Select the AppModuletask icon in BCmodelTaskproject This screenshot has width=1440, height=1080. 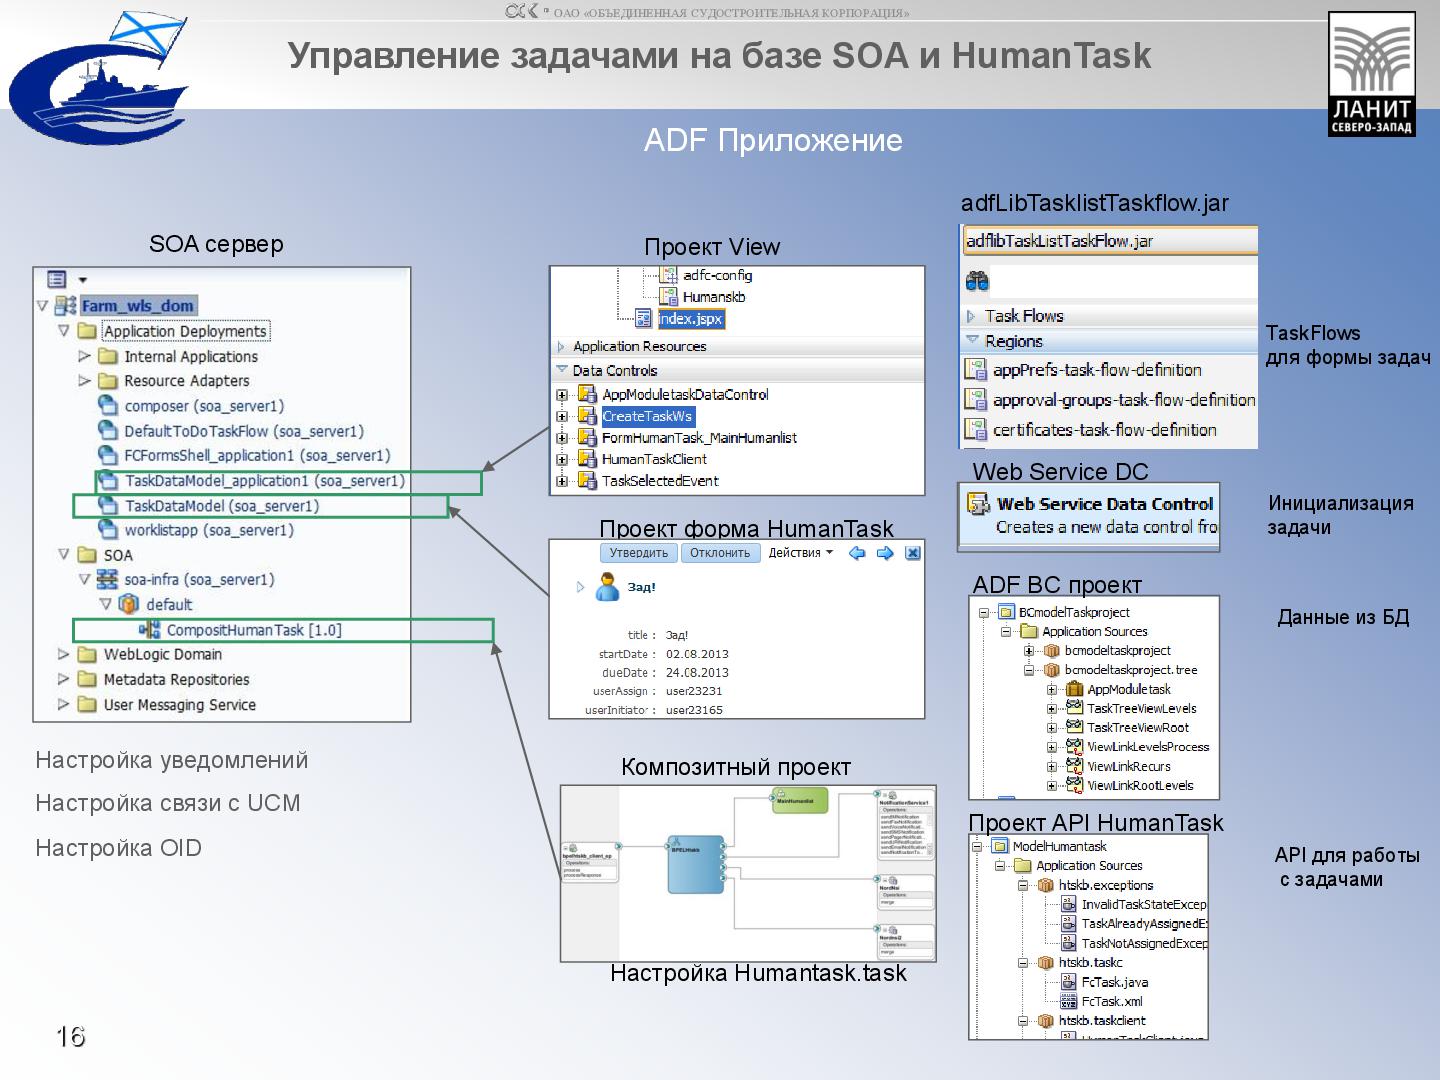point(1073,689)
